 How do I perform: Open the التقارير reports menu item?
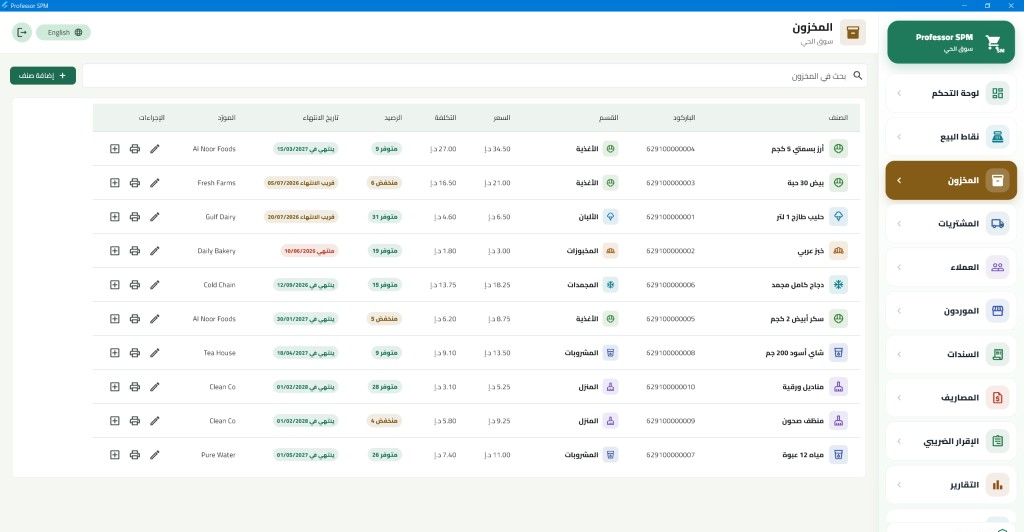[x=951, y=484]
